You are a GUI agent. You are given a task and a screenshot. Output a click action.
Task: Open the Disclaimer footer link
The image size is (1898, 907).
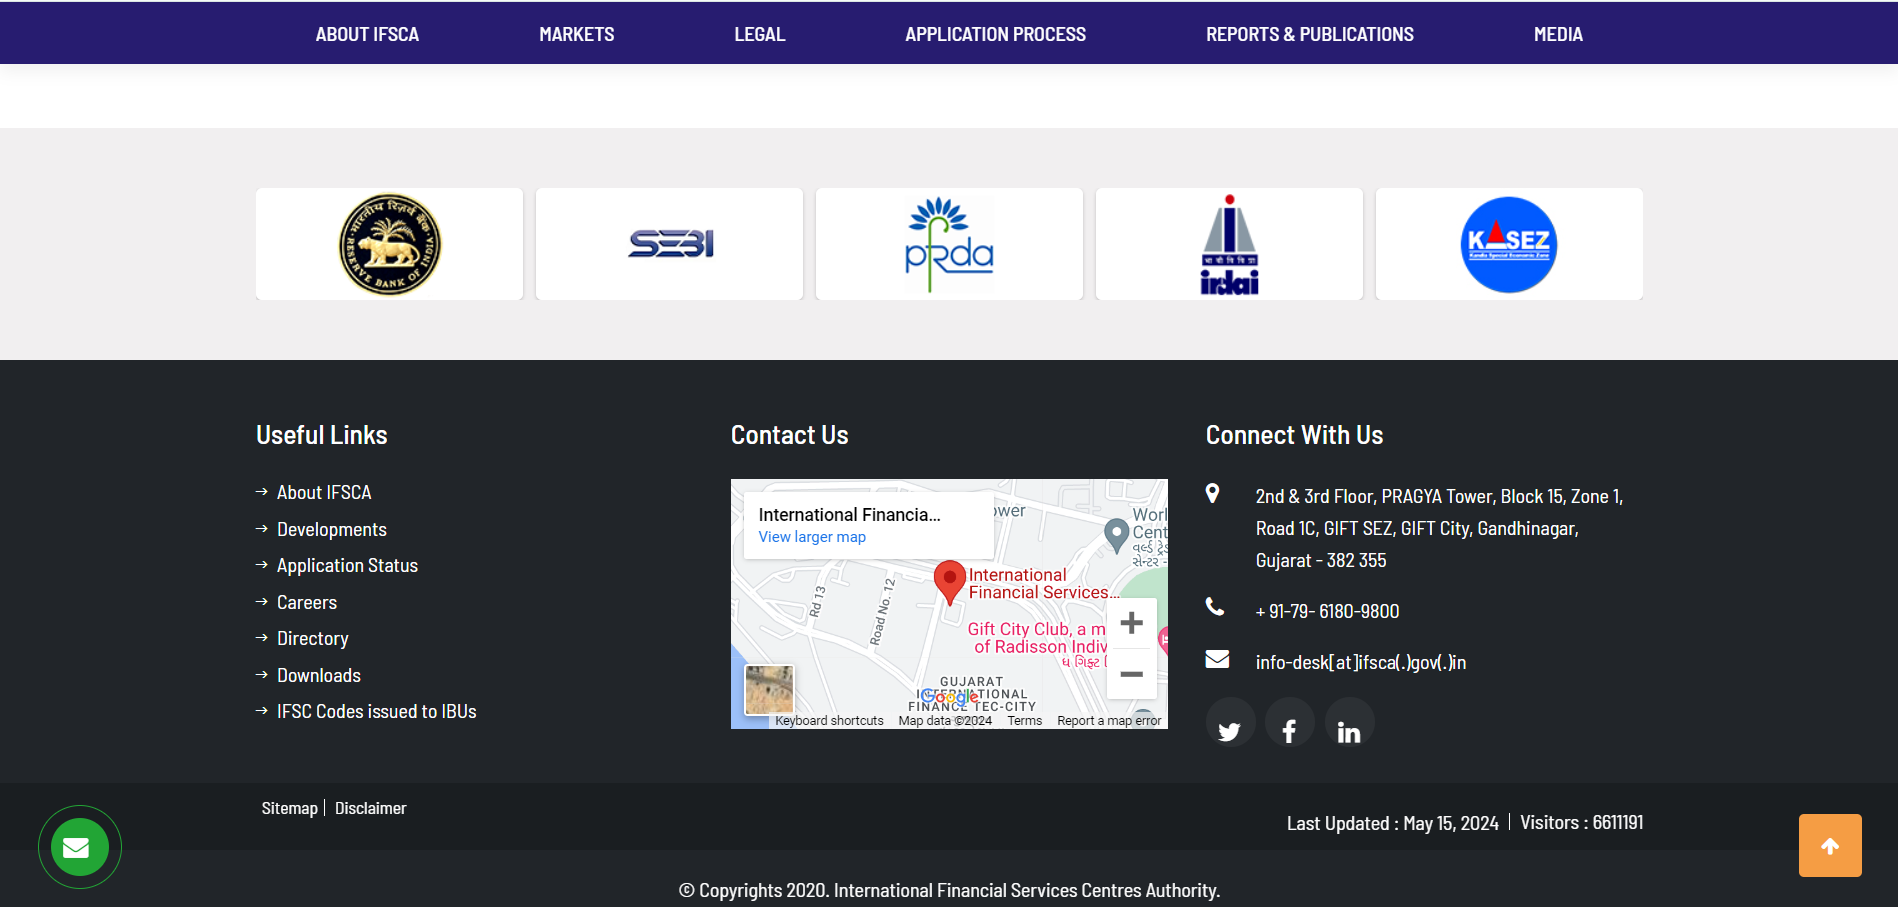tap(371, 808)
